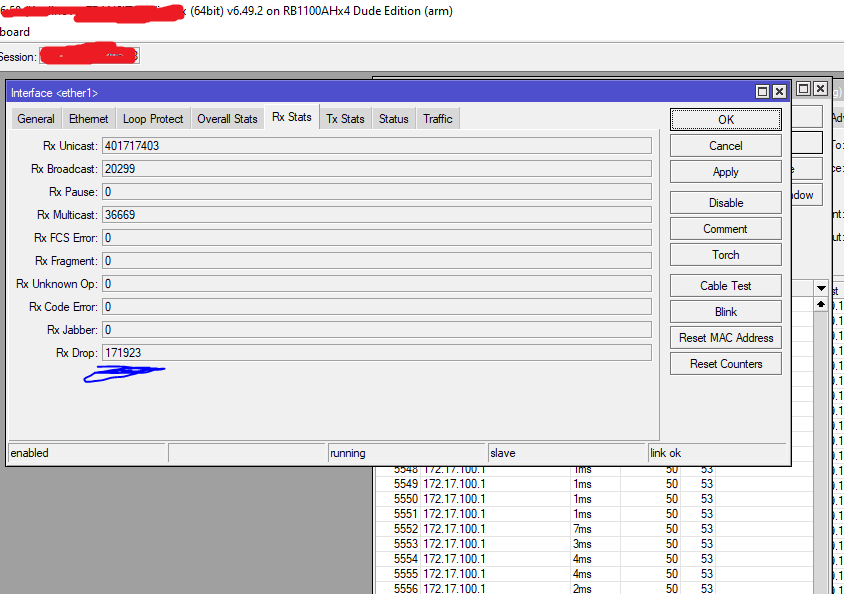Click Reset MAC Address
The width and height of the screenshot is (844, 594).
726,338
